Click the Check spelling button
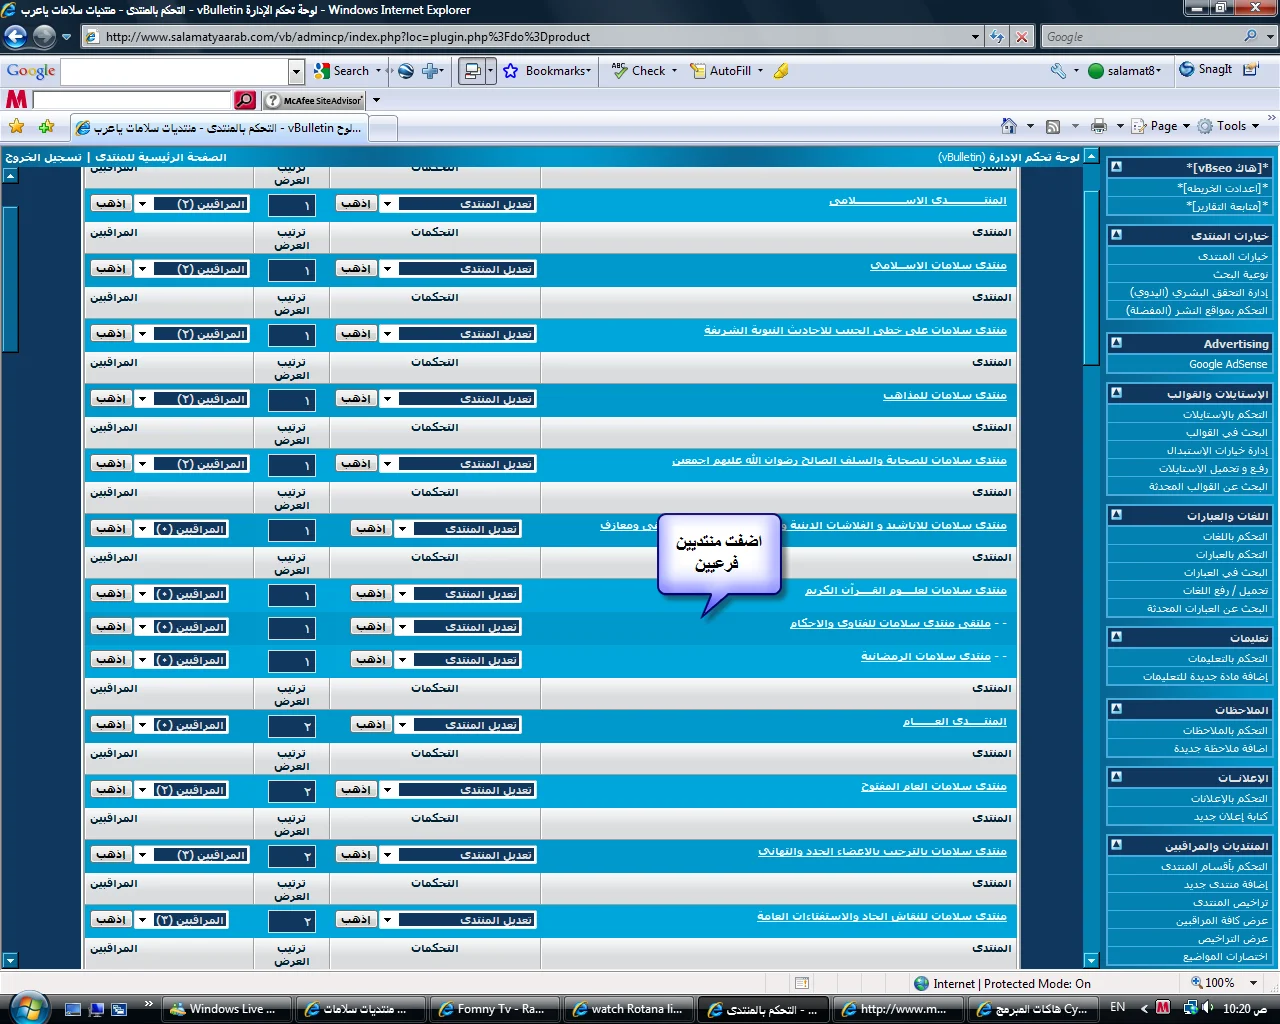Viewport: 1280px width, 1024px height. coord(639,71)
